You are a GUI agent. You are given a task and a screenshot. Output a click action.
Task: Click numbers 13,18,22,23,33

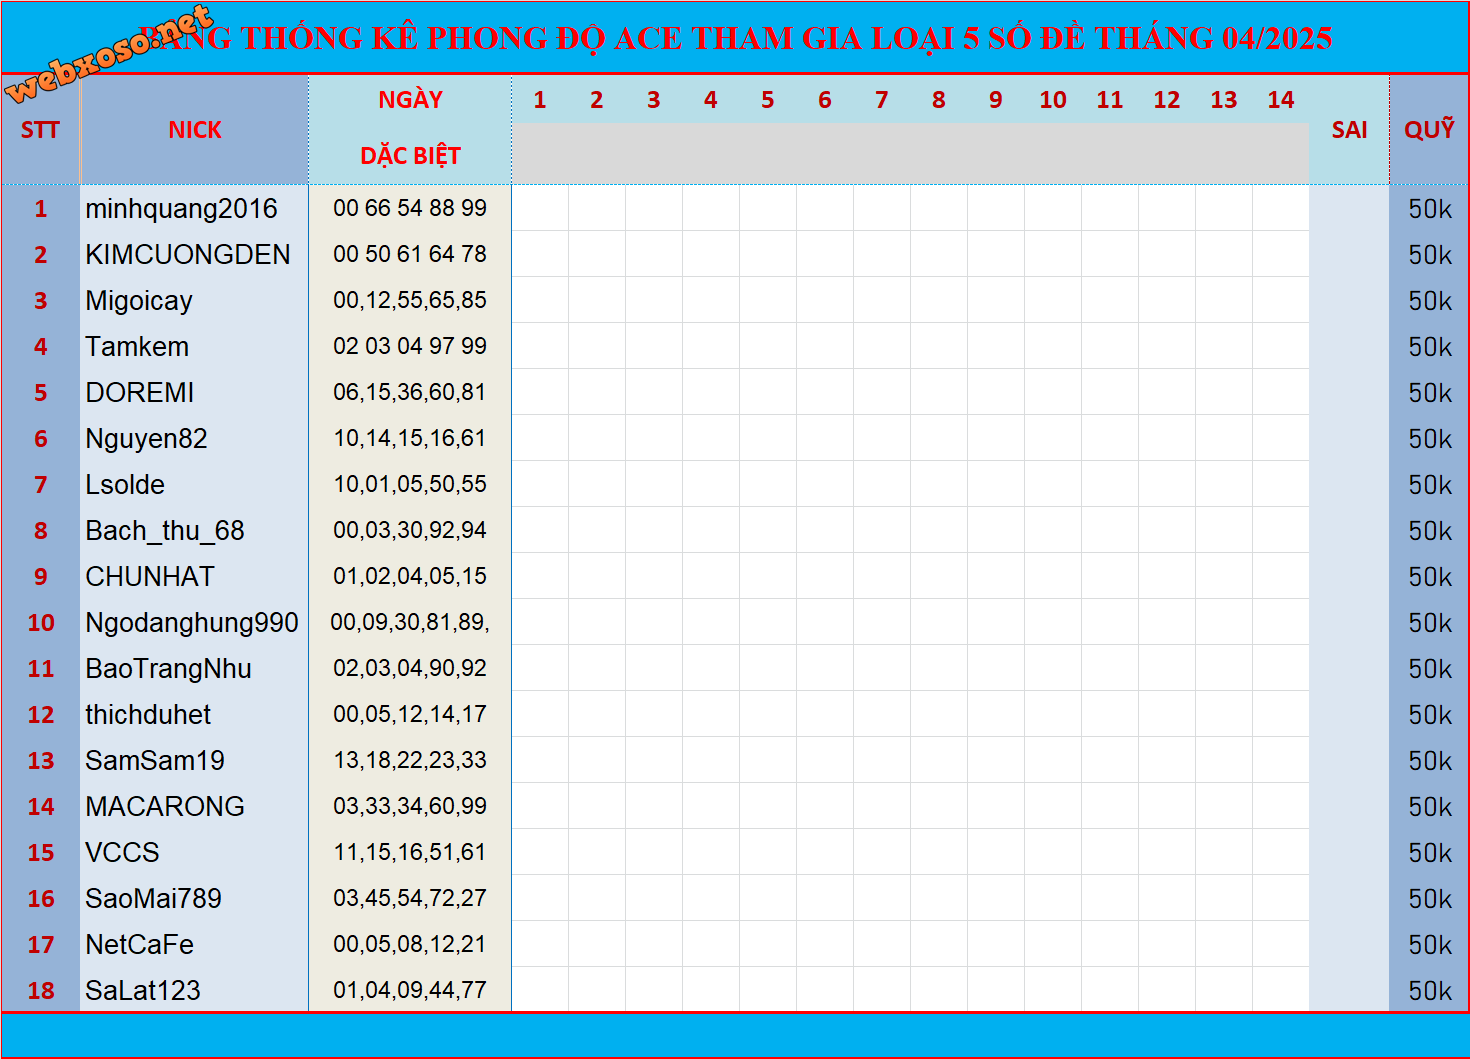(410, 760)
